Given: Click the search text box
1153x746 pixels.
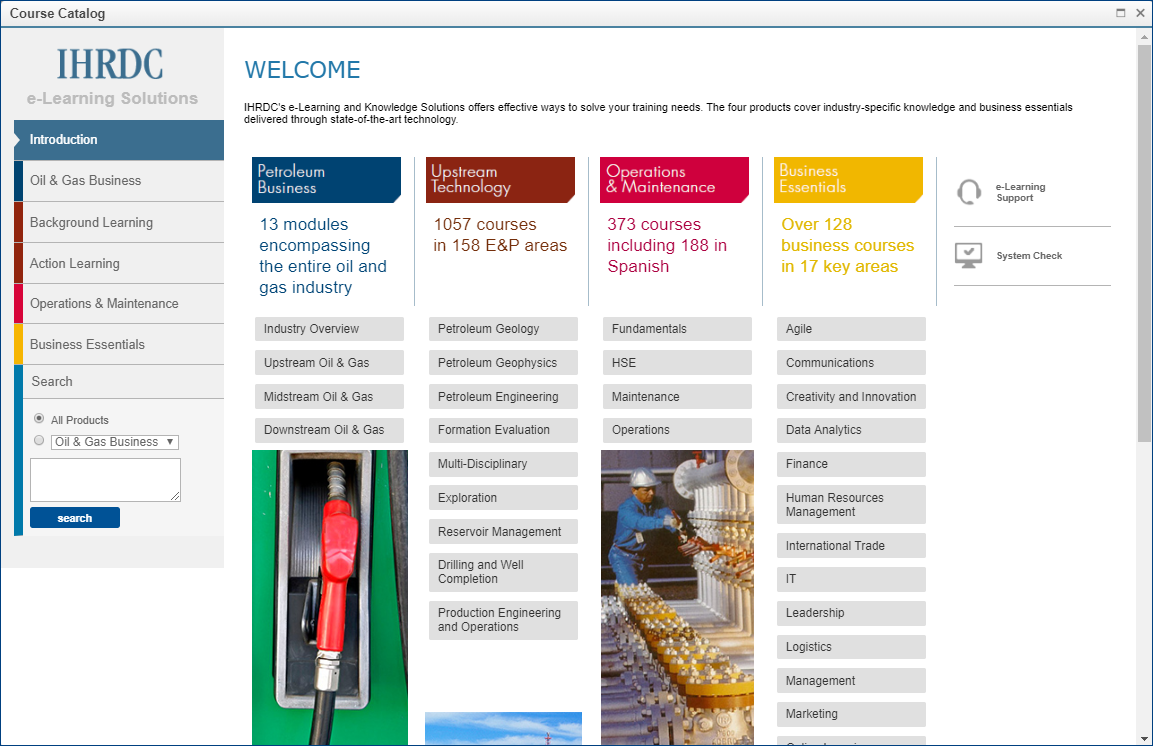Looking at the screenshot, I should pos(105,480).
